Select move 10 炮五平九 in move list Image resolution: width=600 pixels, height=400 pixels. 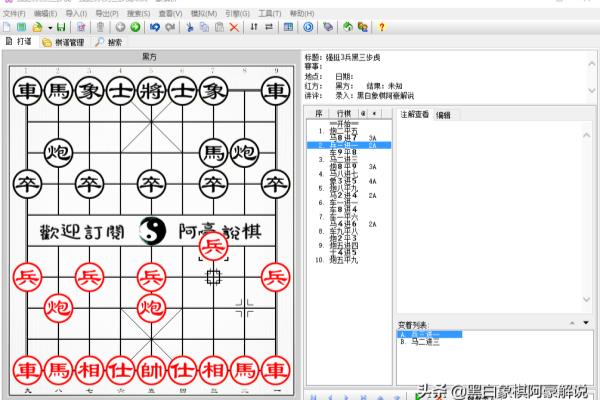(343, 259)
